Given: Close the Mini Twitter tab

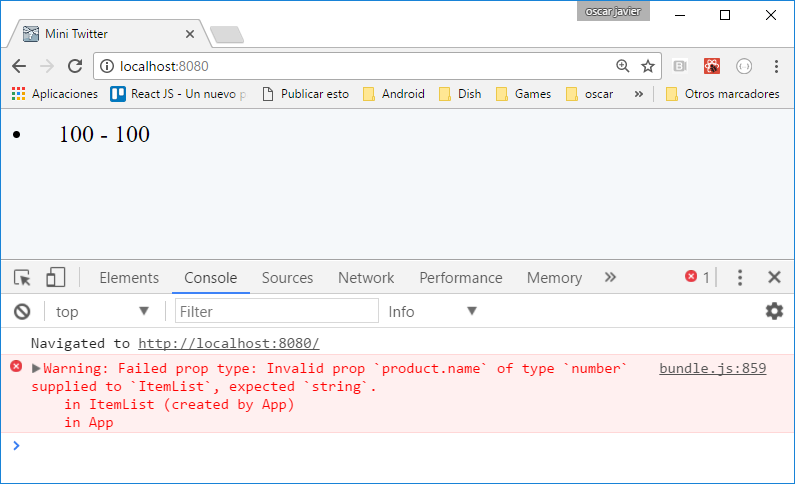Looking at the screenshot, I should tap(190, 34).
